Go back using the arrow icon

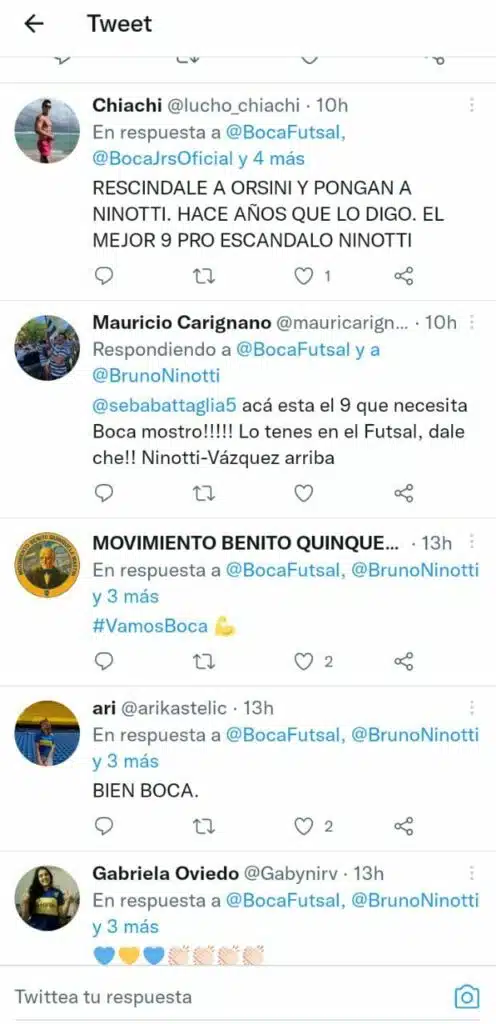(x=33, y=24)
